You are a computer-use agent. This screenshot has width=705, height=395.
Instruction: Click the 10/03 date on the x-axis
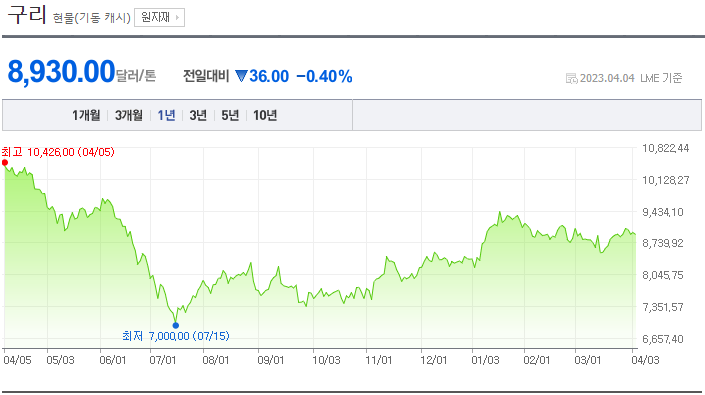point(326,360)
